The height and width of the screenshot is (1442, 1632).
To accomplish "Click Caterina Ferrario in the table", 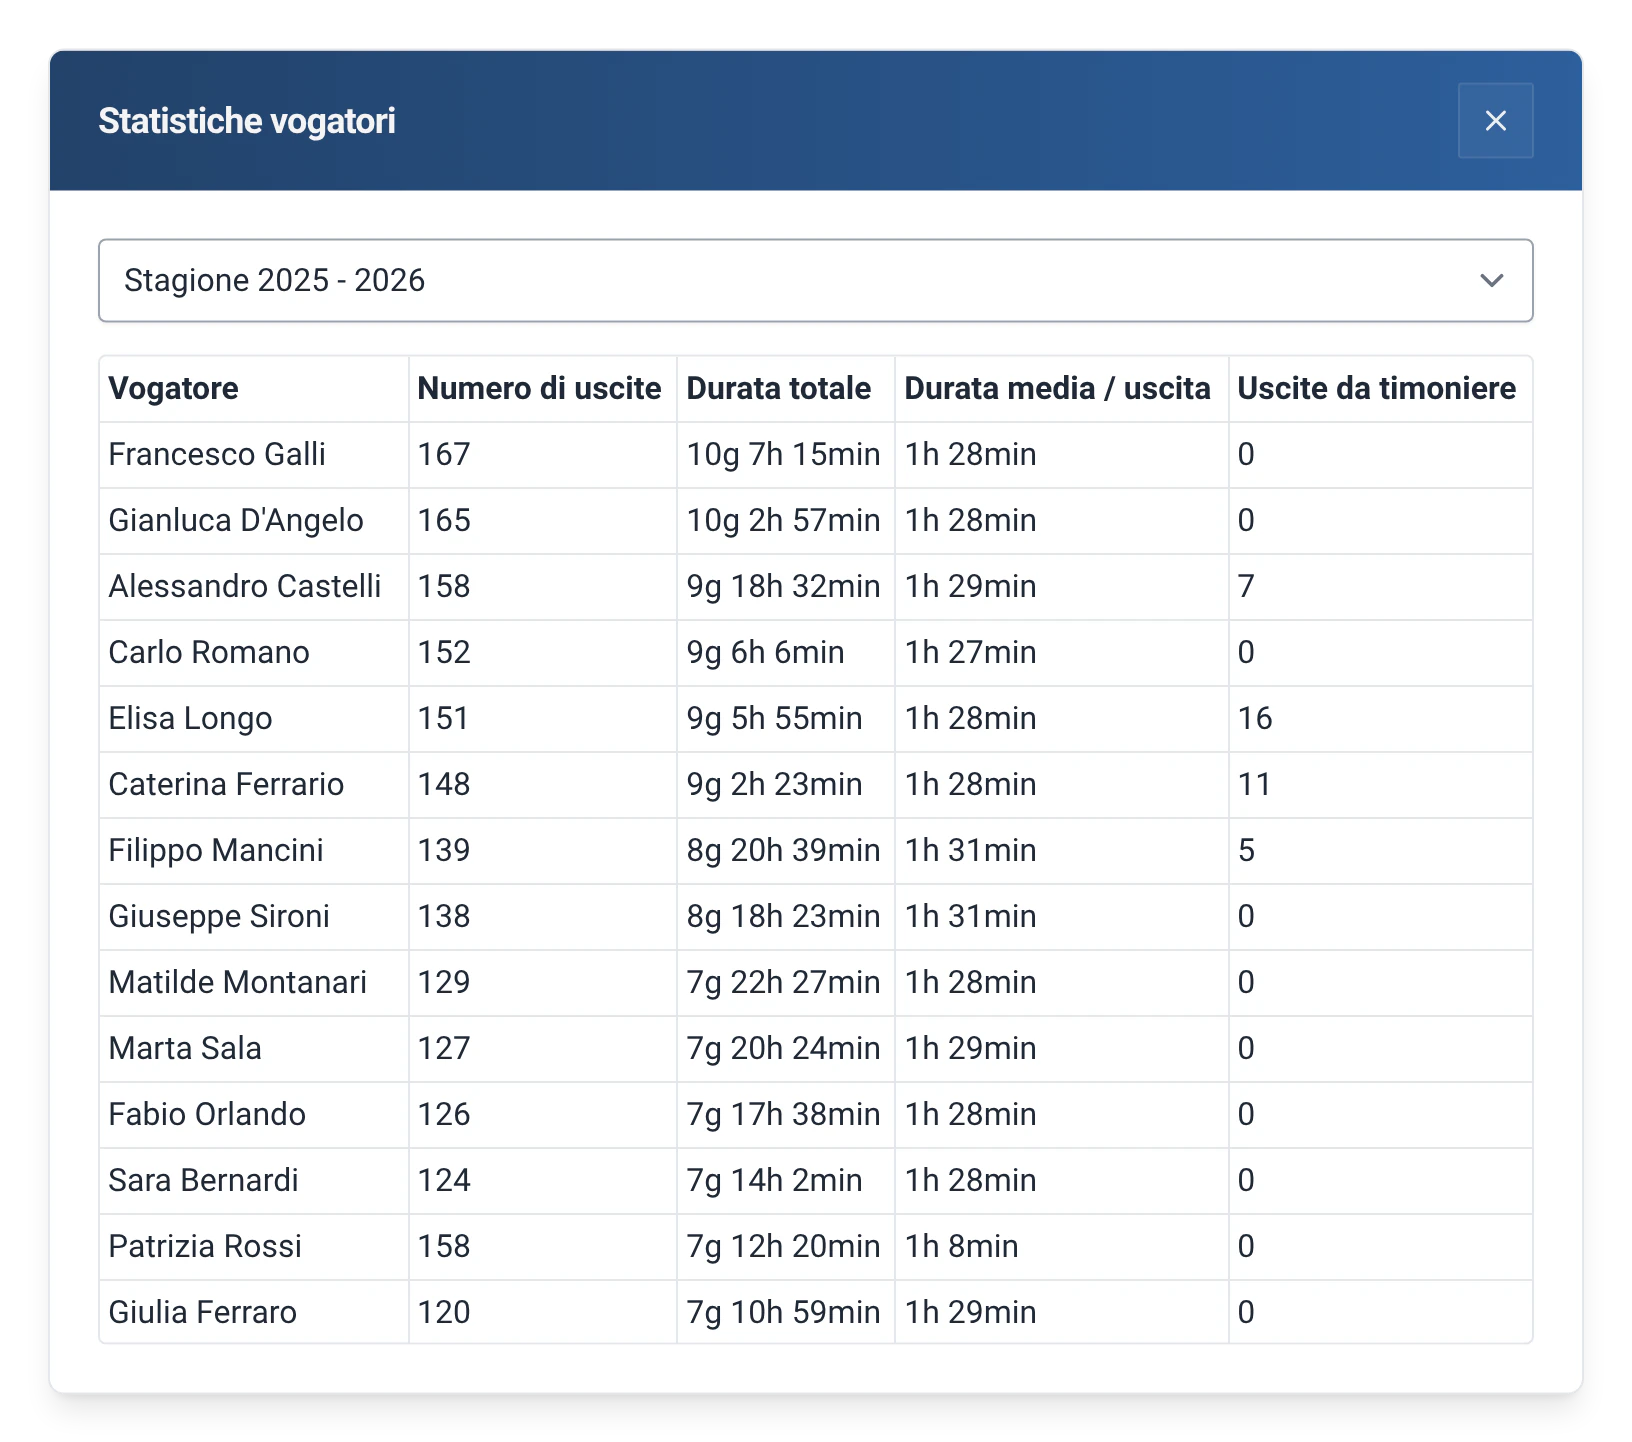I will pyautogui.click(x=226, y=784).
